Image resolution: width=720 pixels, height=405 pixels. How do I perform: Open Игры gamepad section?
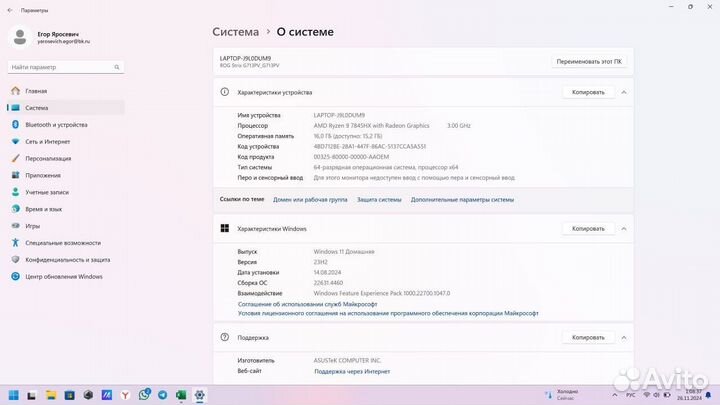[65, 226]
